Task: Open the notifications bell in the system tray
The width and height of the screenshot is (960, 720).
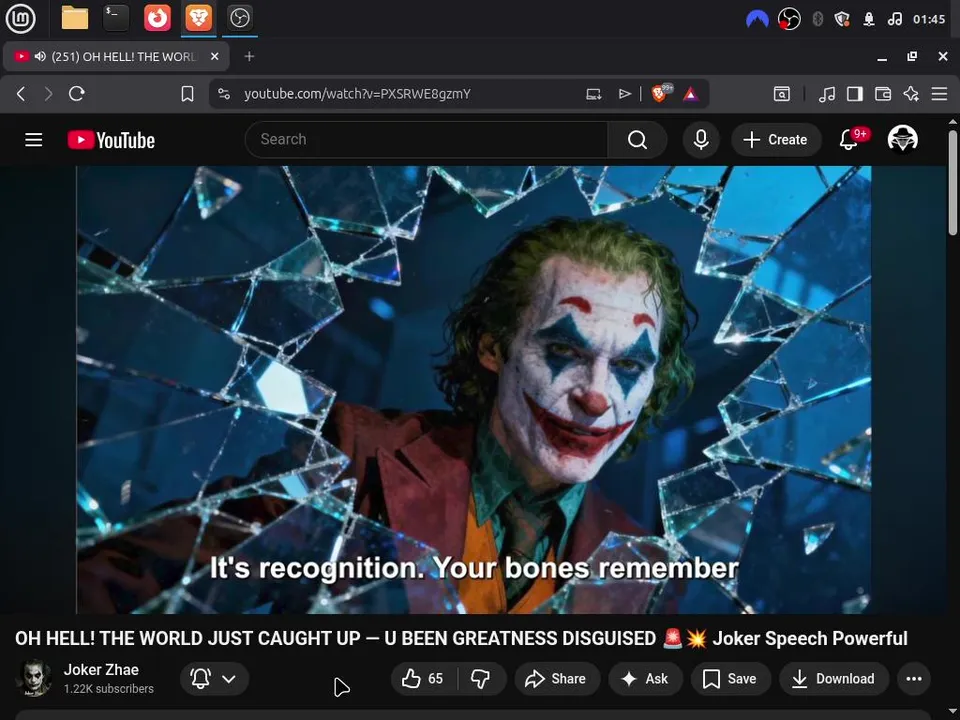Action: (869, 20)
